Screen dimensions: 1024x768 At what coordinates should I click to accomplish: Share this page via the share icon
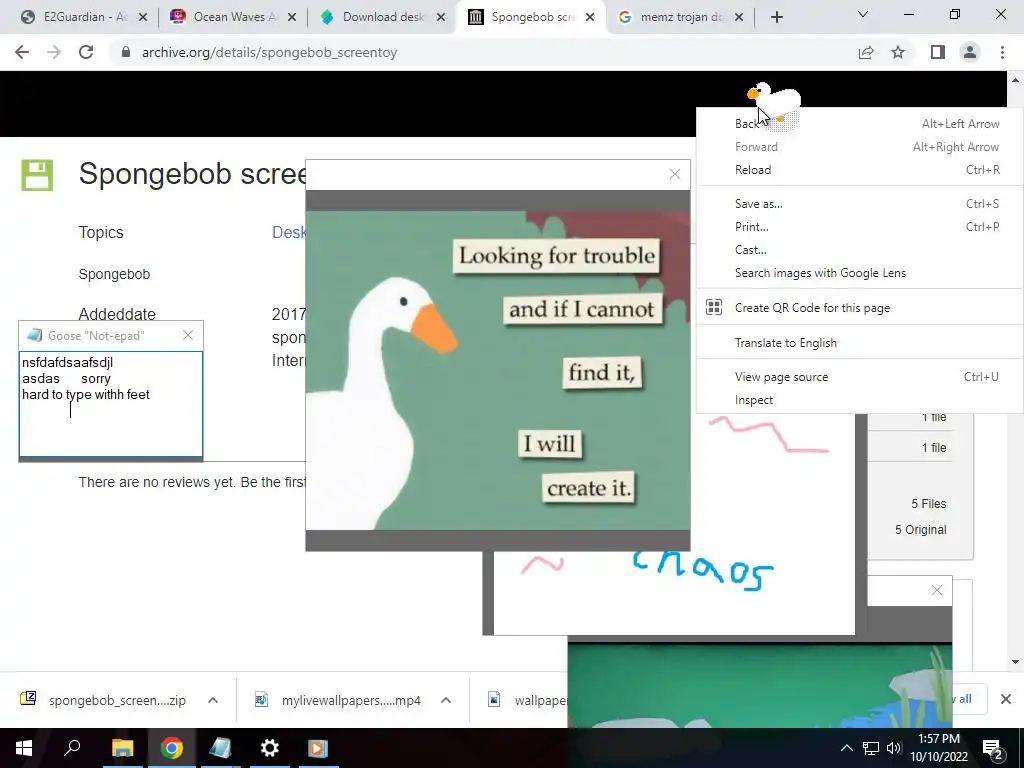pos(866,52)
